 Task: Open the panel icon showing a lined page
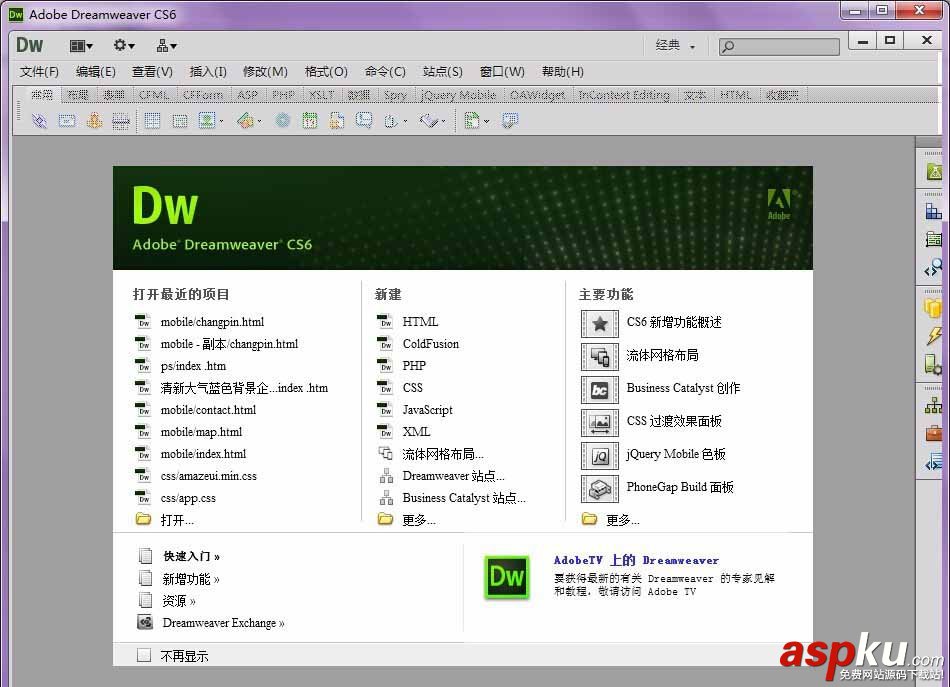pos(934,239)
